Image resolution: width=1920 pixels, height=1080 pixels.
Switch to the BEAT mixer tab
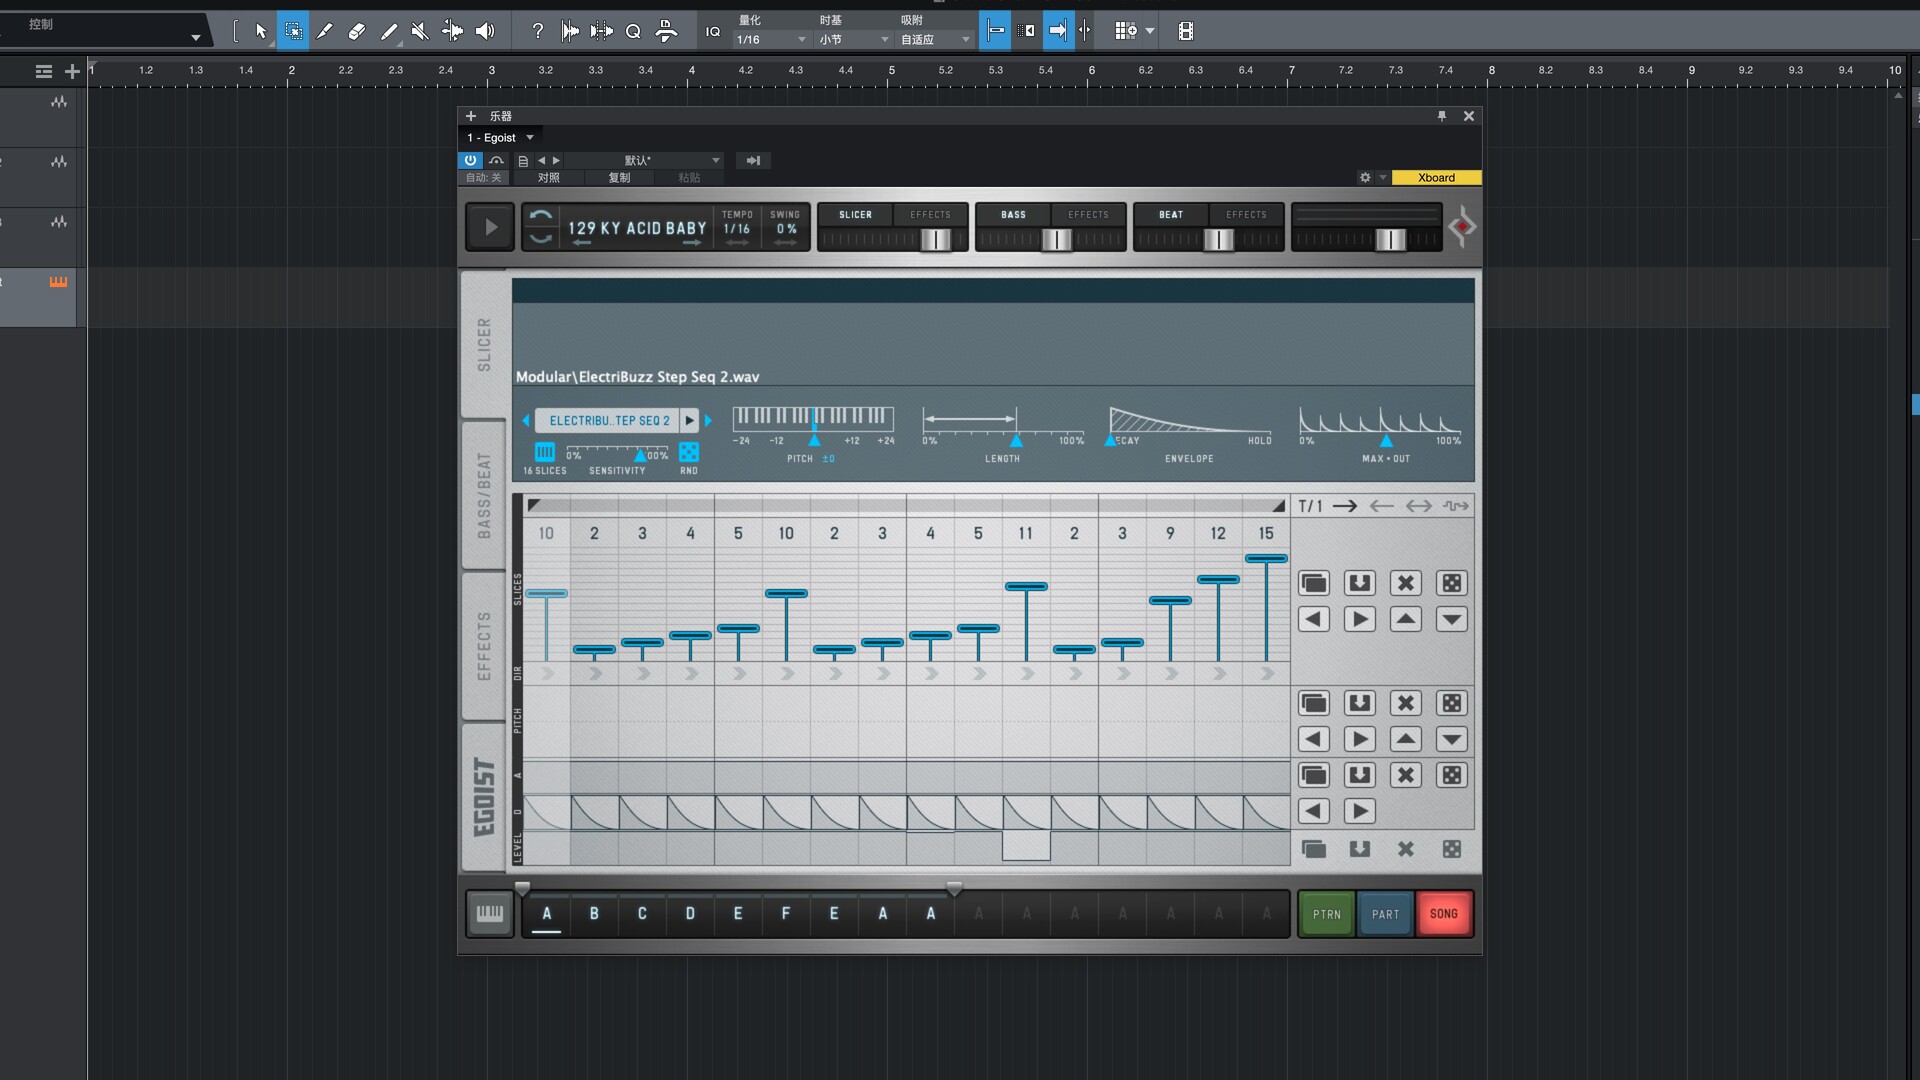coord(1171,214)
